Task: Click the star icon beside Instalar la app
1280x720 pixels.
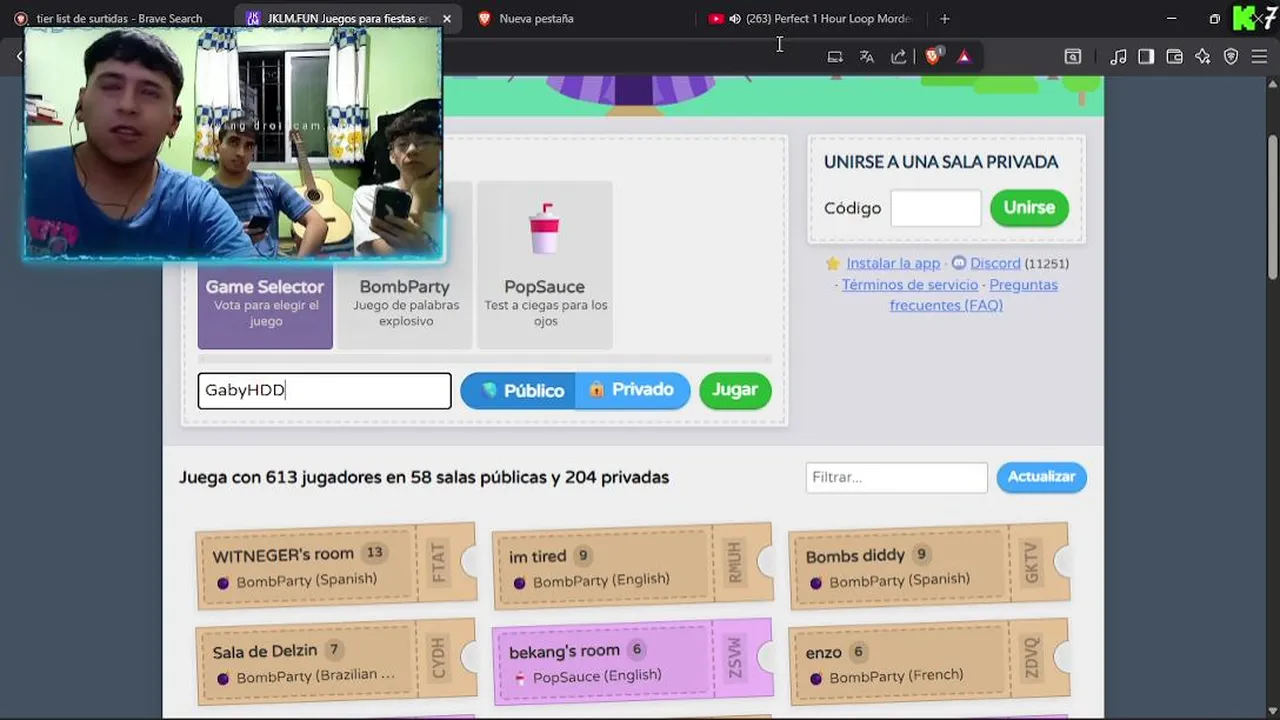Action: (833, 264)
